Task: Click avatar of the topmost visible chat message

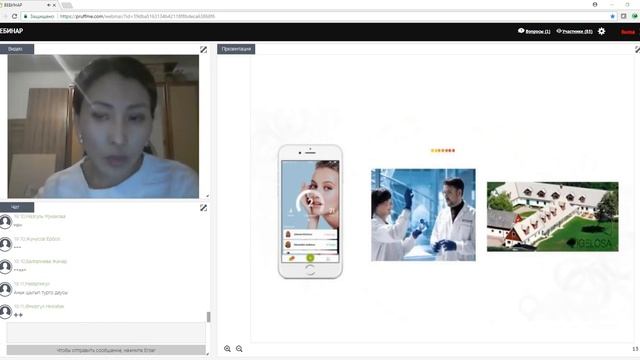Action: point(5,222)
